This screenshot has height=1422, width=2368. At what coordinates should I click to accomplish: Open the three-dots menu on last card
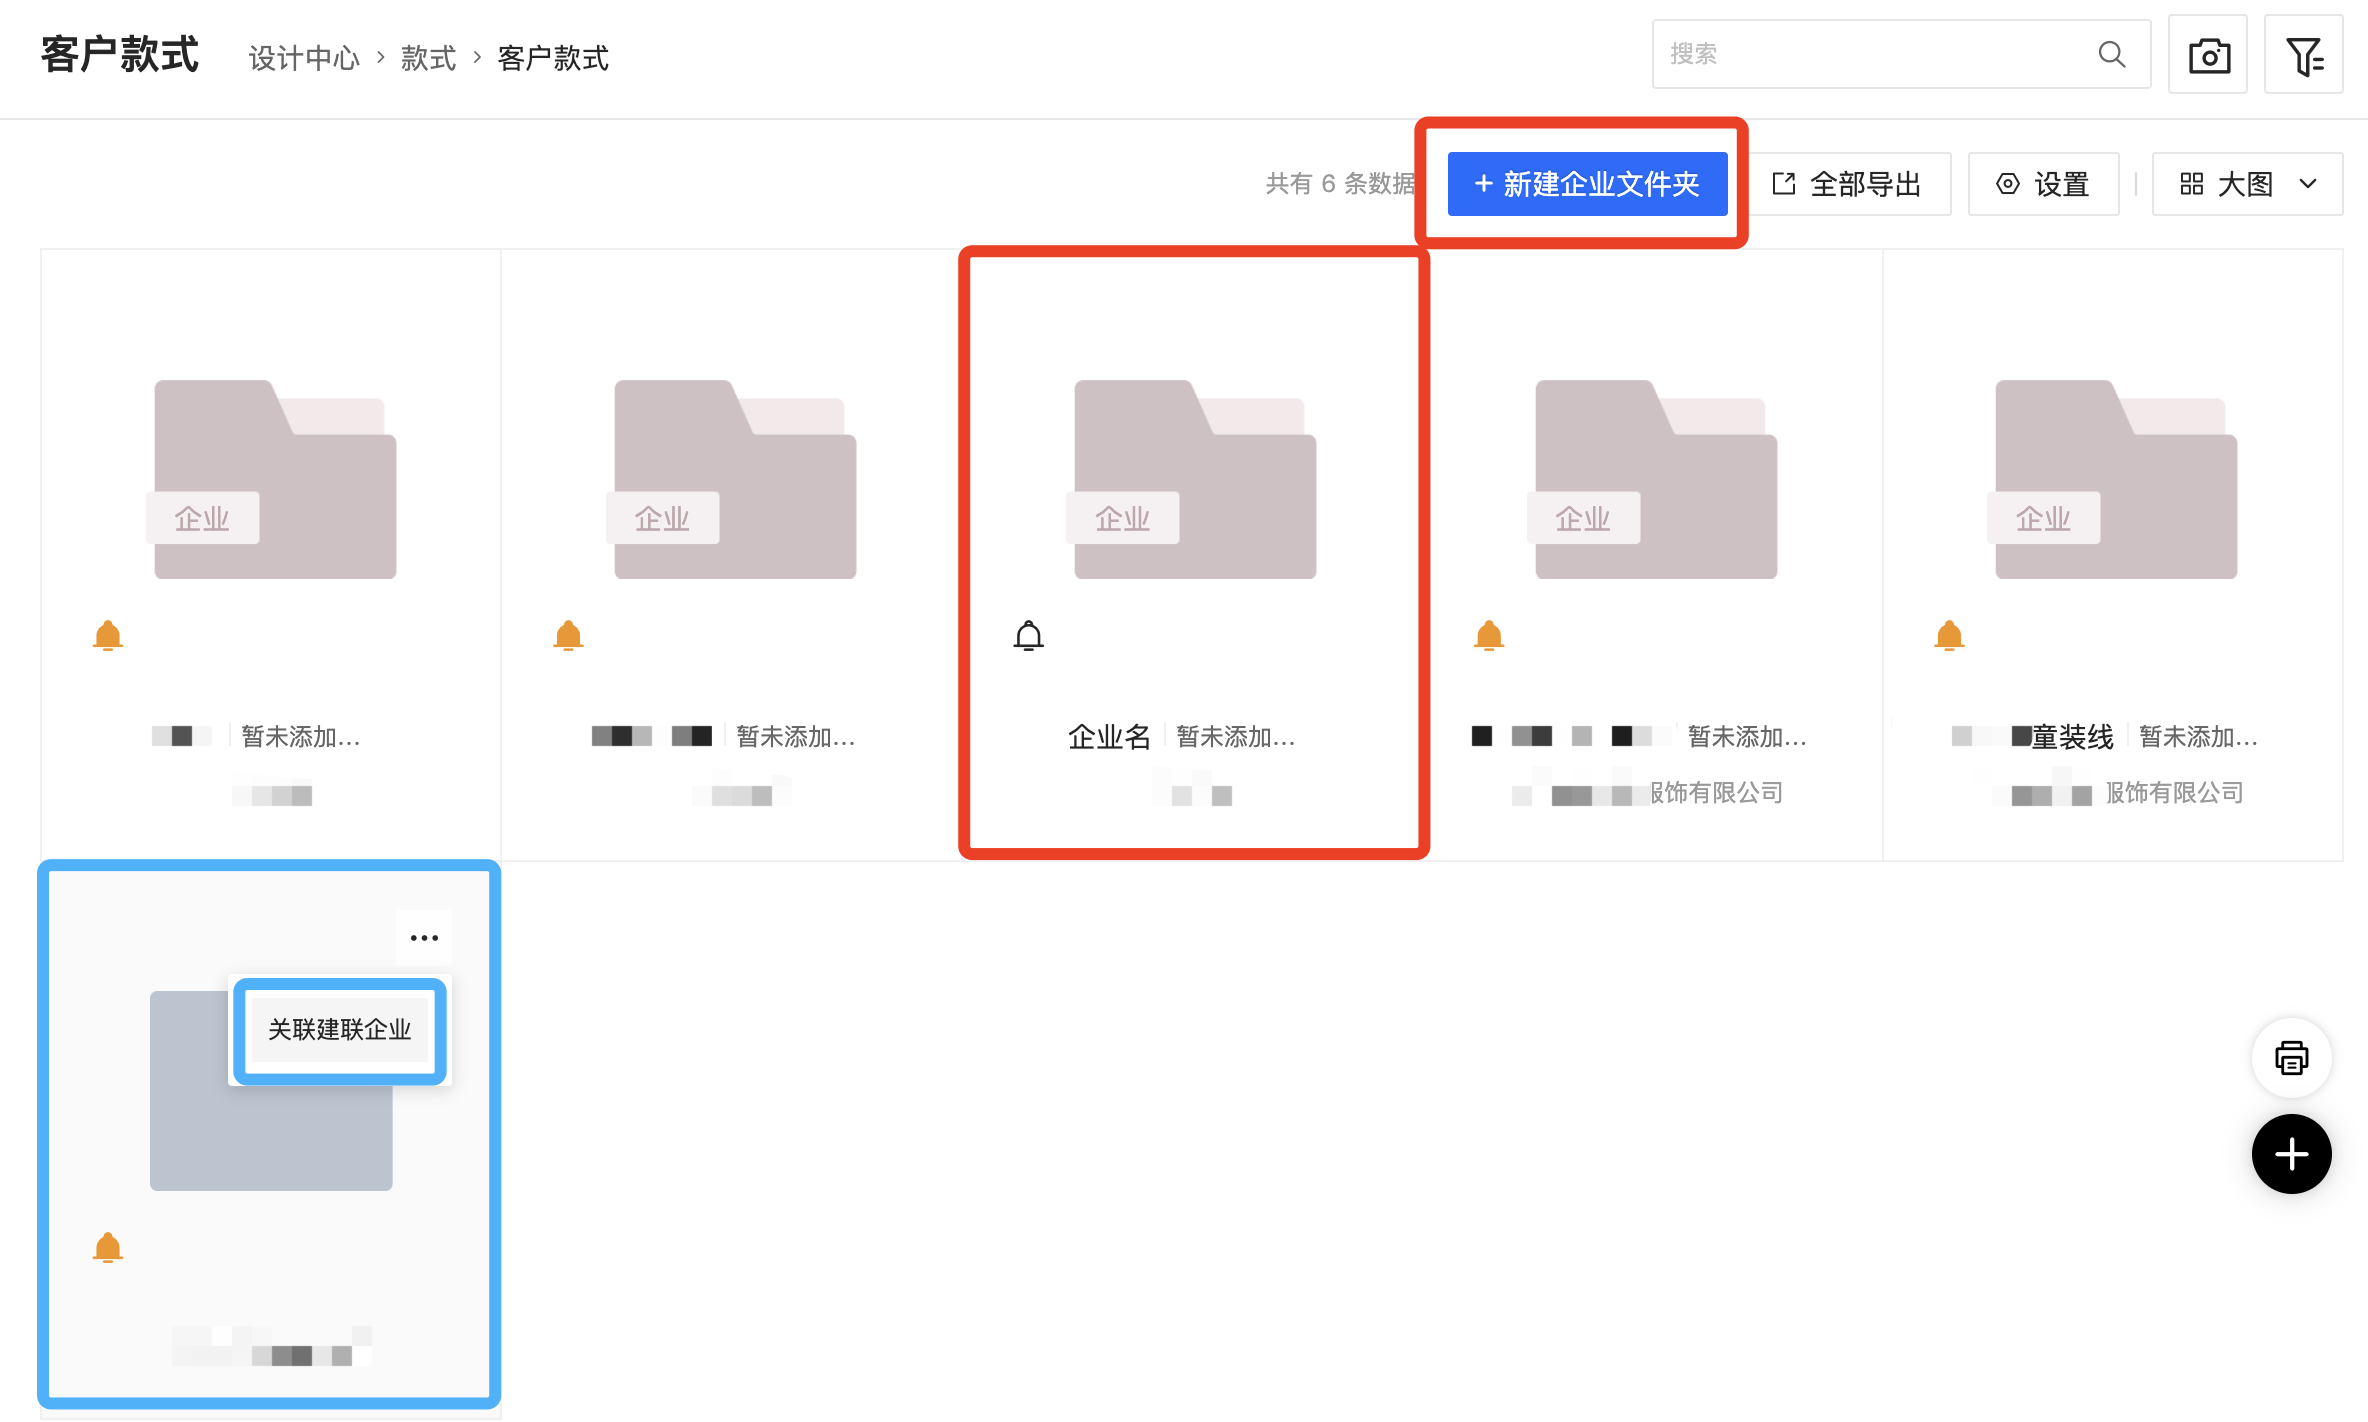(x=424, y=938)
